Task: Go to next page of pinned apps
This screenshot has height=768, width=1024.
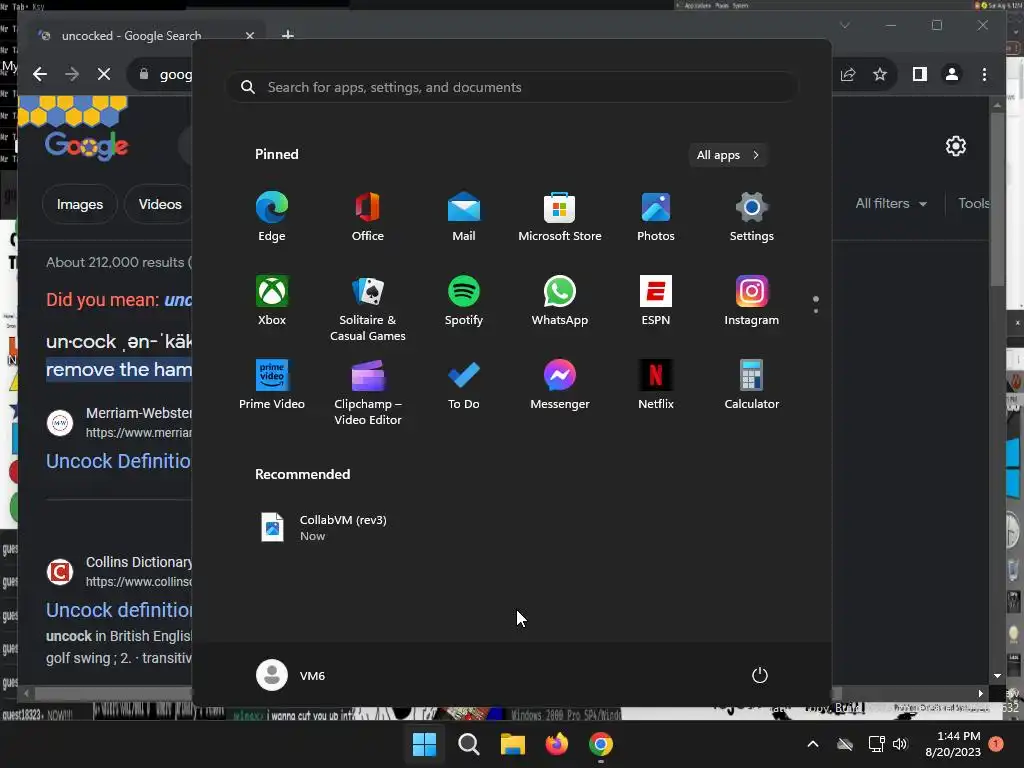Action: click(x=816, y=311)
